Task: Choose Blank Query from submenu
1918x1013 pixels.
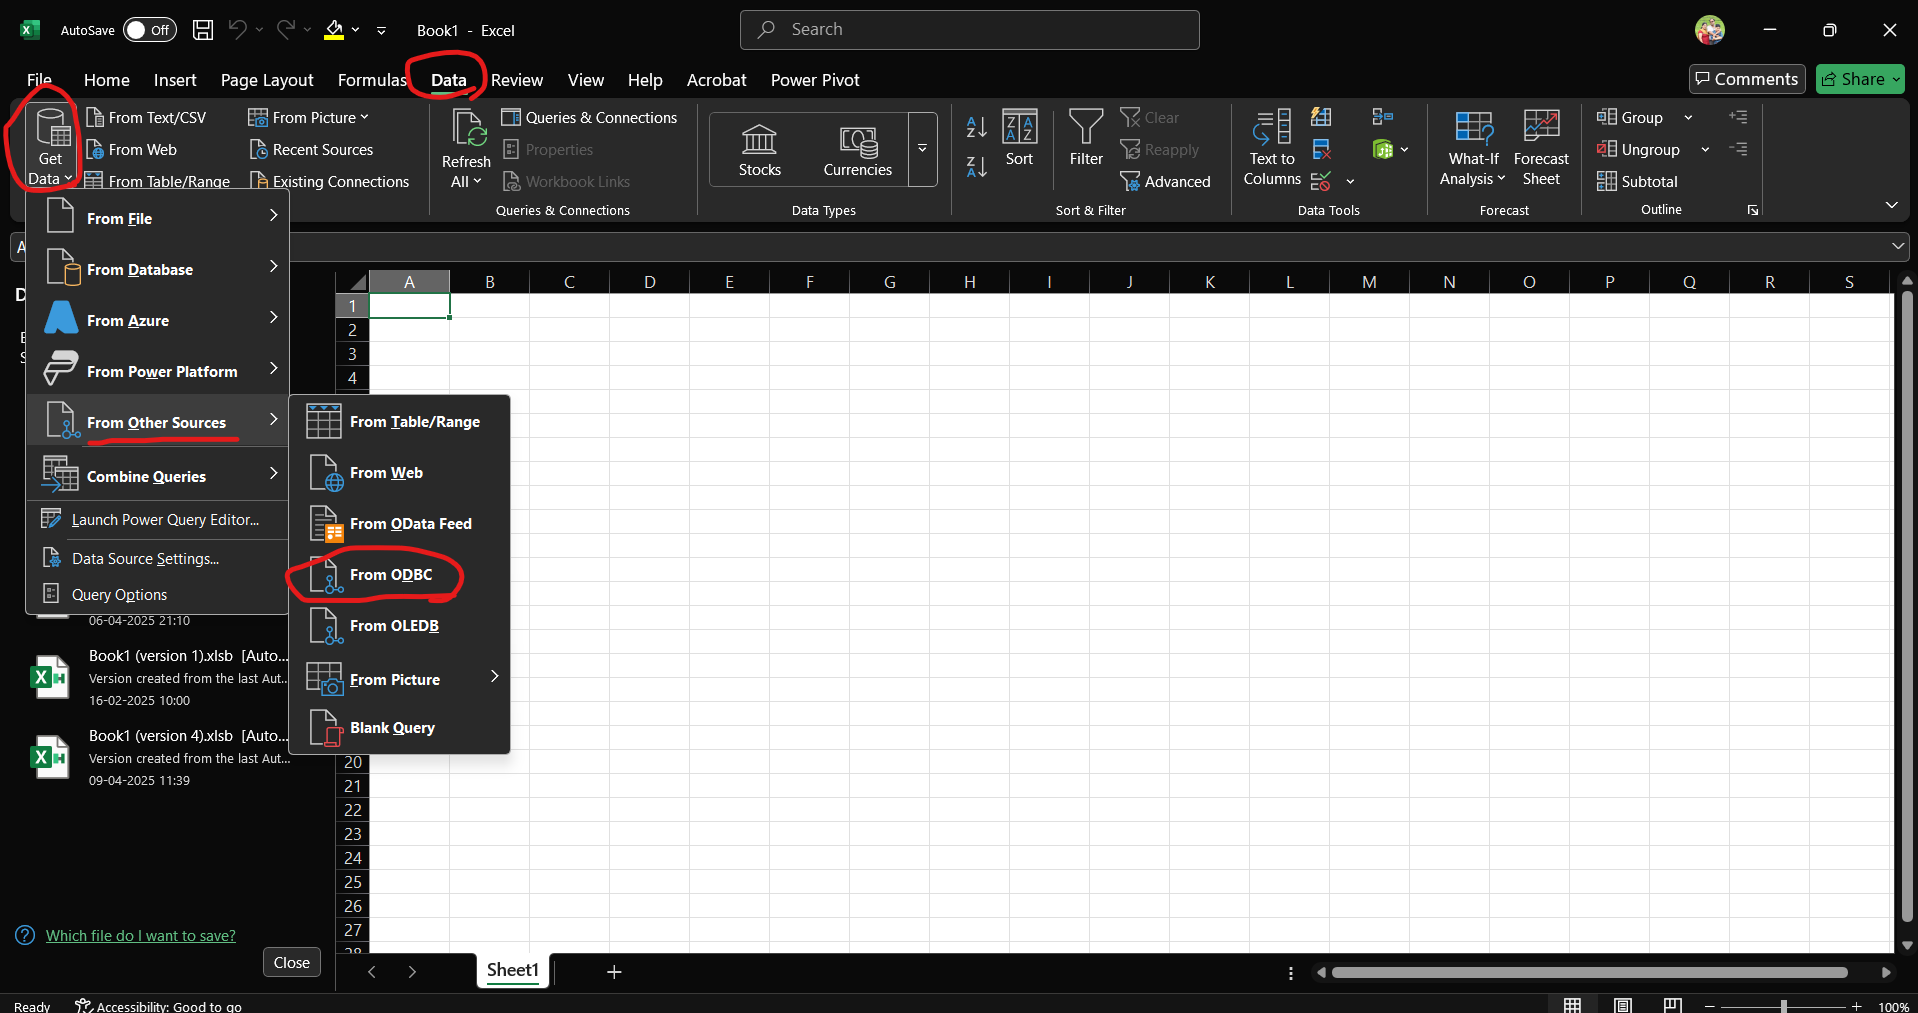Action: pyautogui.click(x=392, y=728)
